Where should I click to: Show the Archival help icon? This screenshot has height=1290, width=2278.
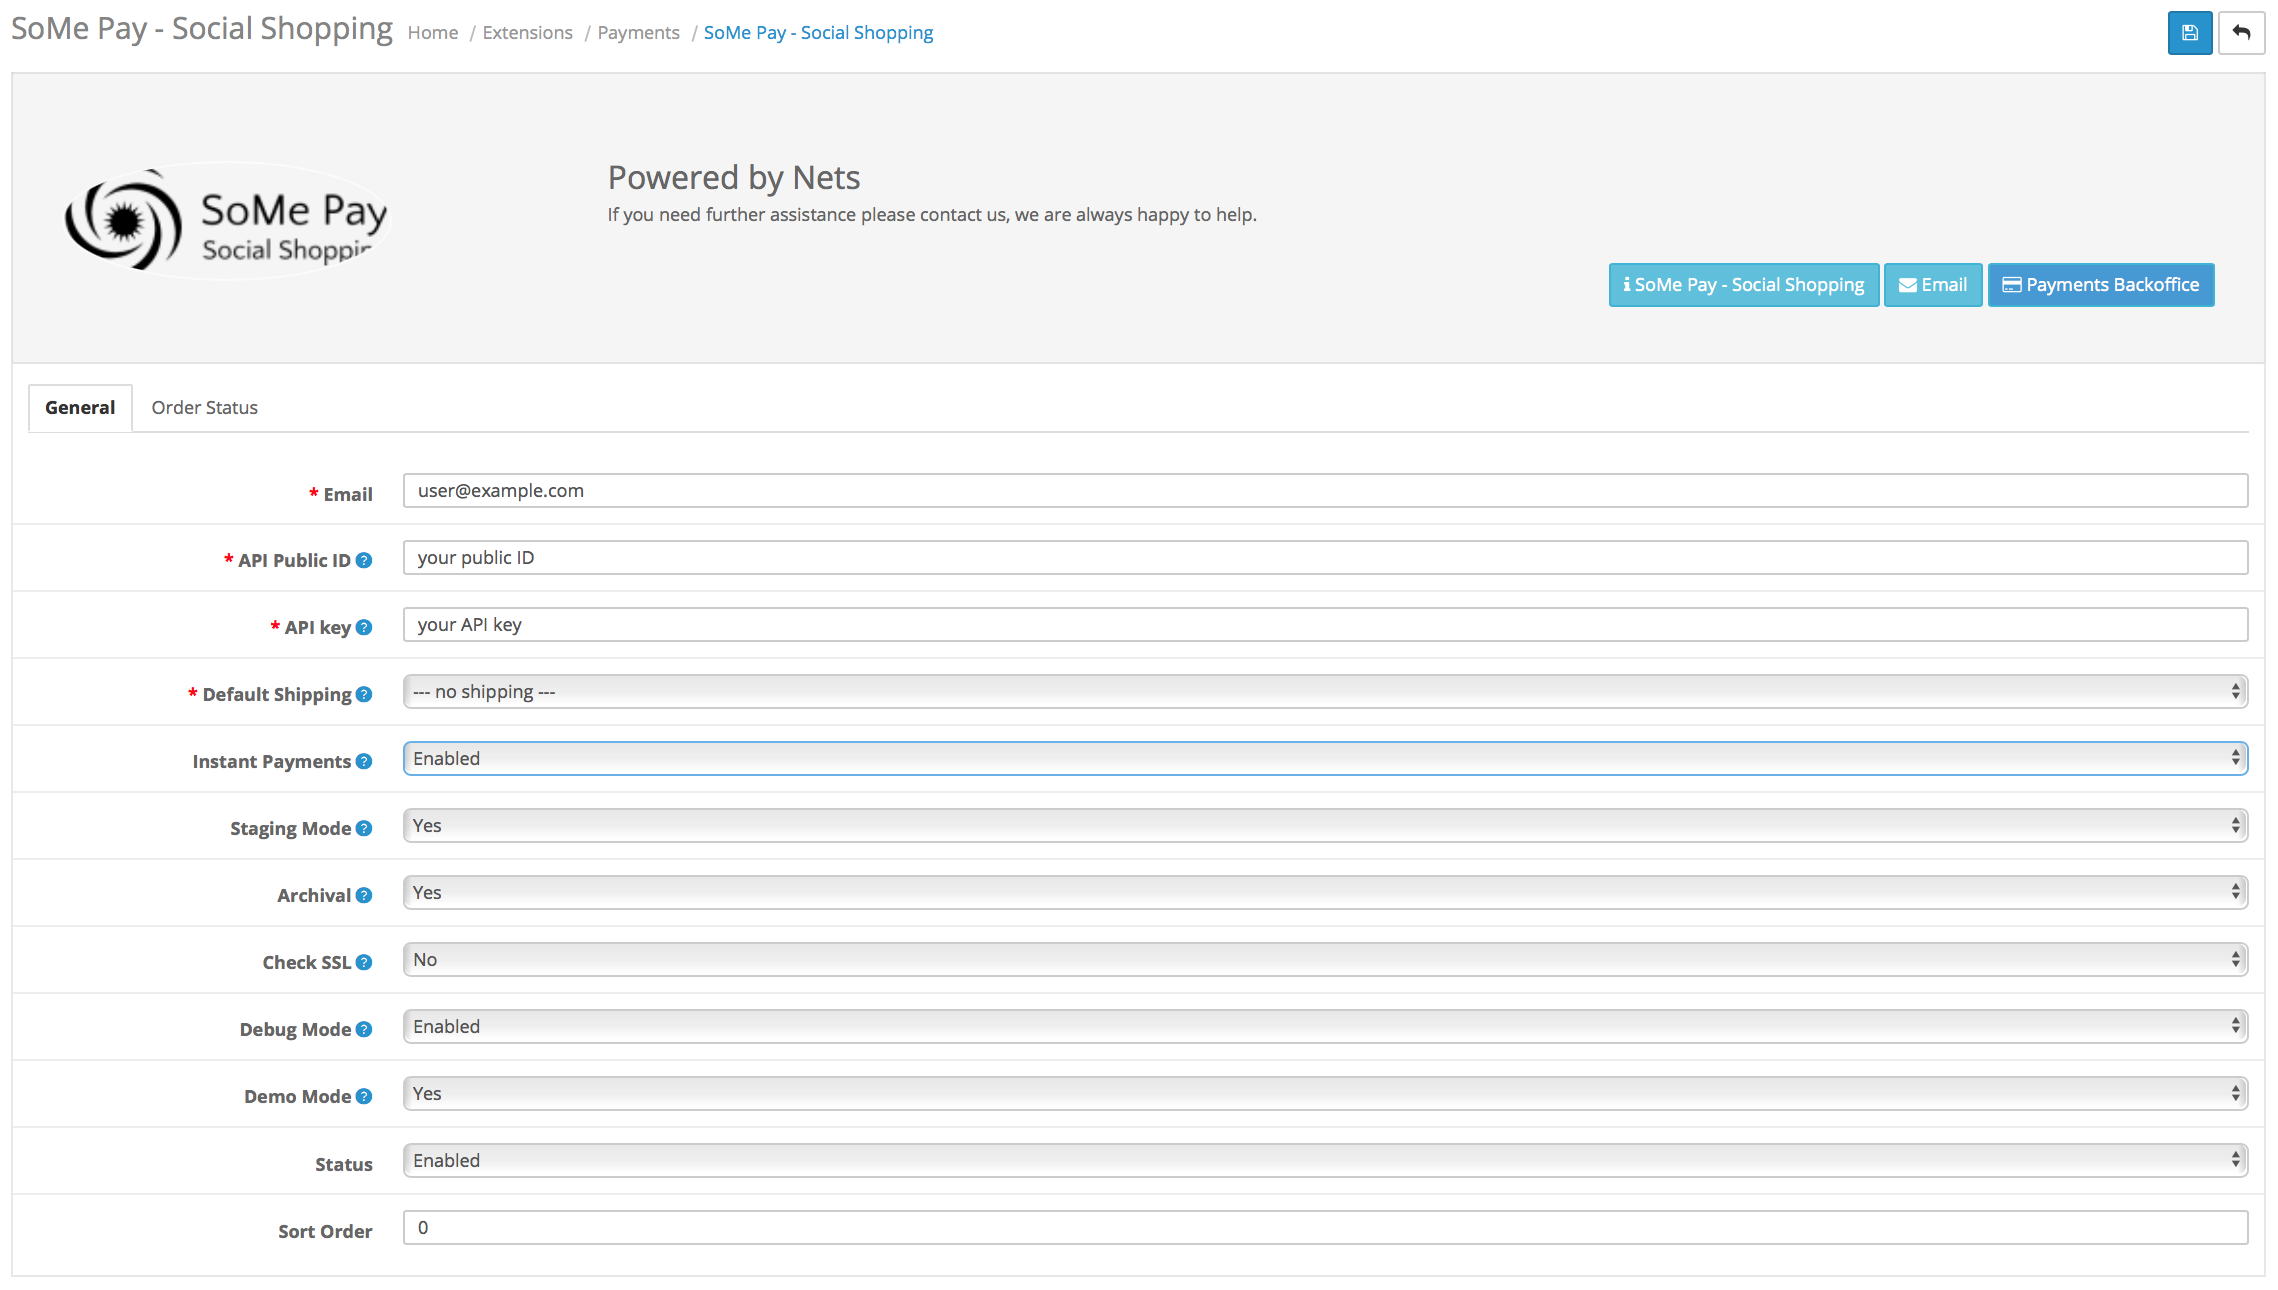[x=364, y=895]
